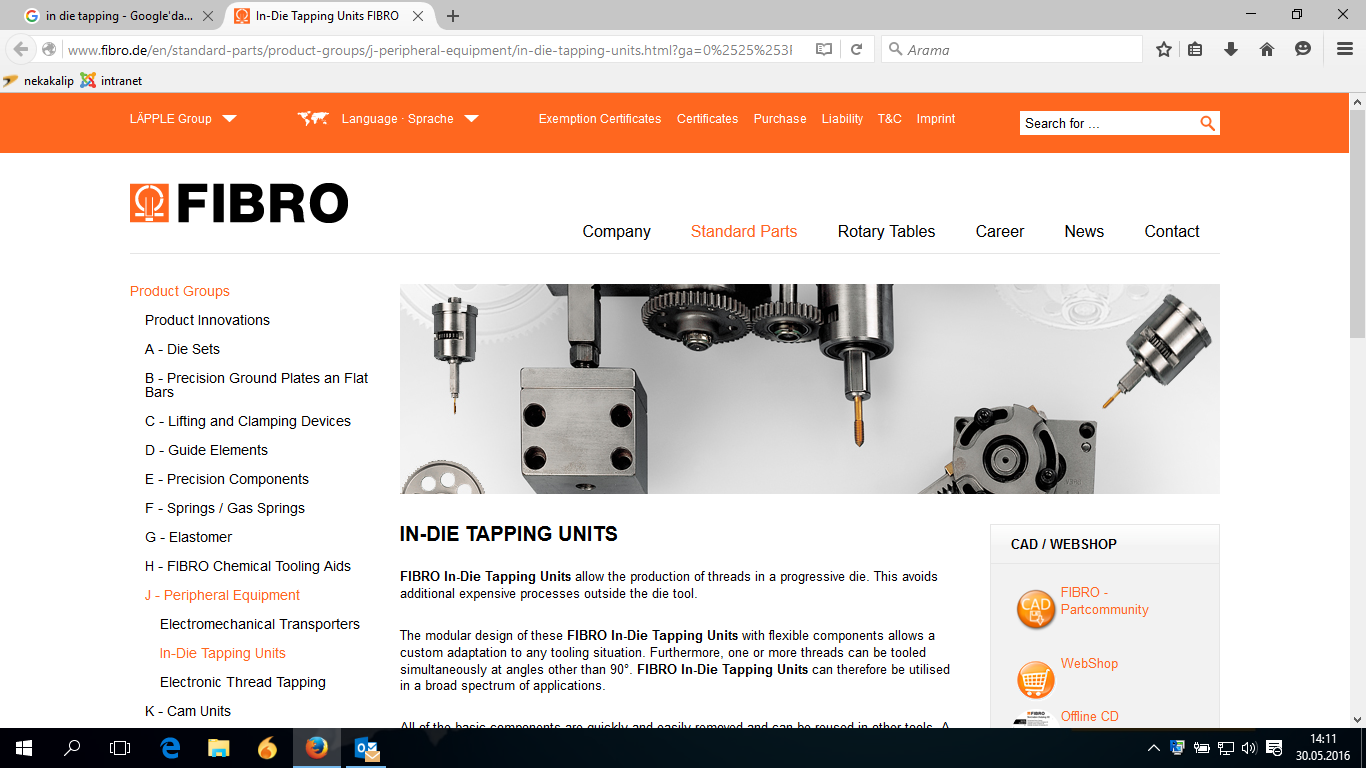Click the Product Groups heading link
The width and height of the screenshot is (1366, 768).
click(x=180, y=291)
